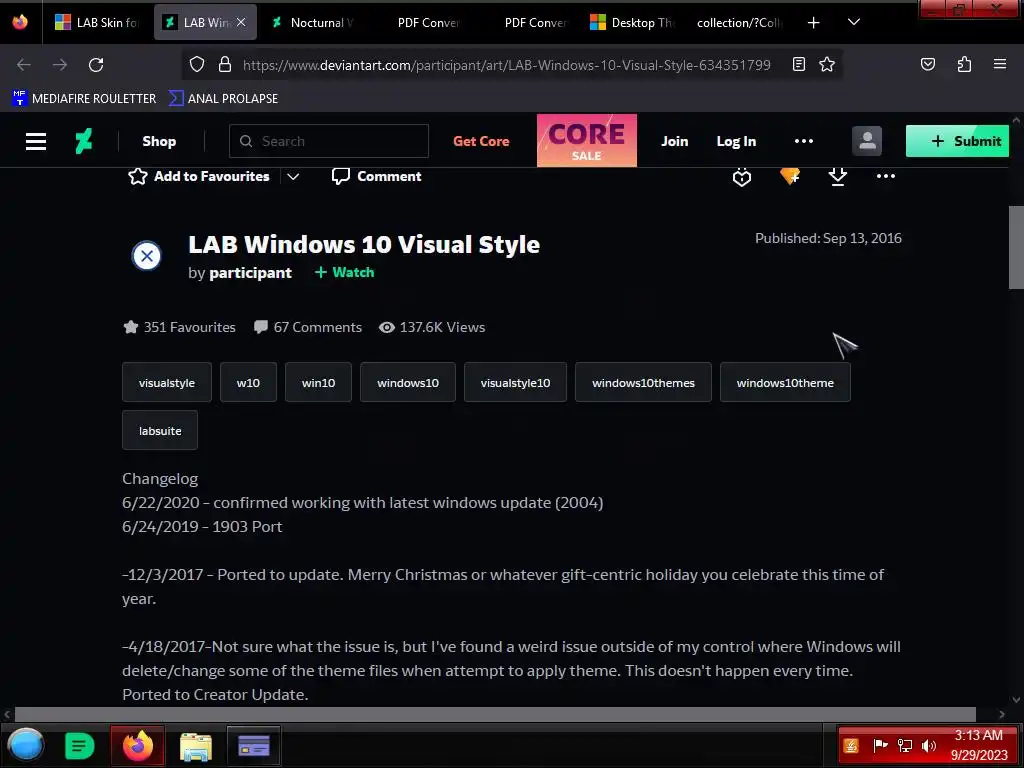Open the deviation more actions ellipsis
The image size is (1024, 768).
(x=886, y=176)
